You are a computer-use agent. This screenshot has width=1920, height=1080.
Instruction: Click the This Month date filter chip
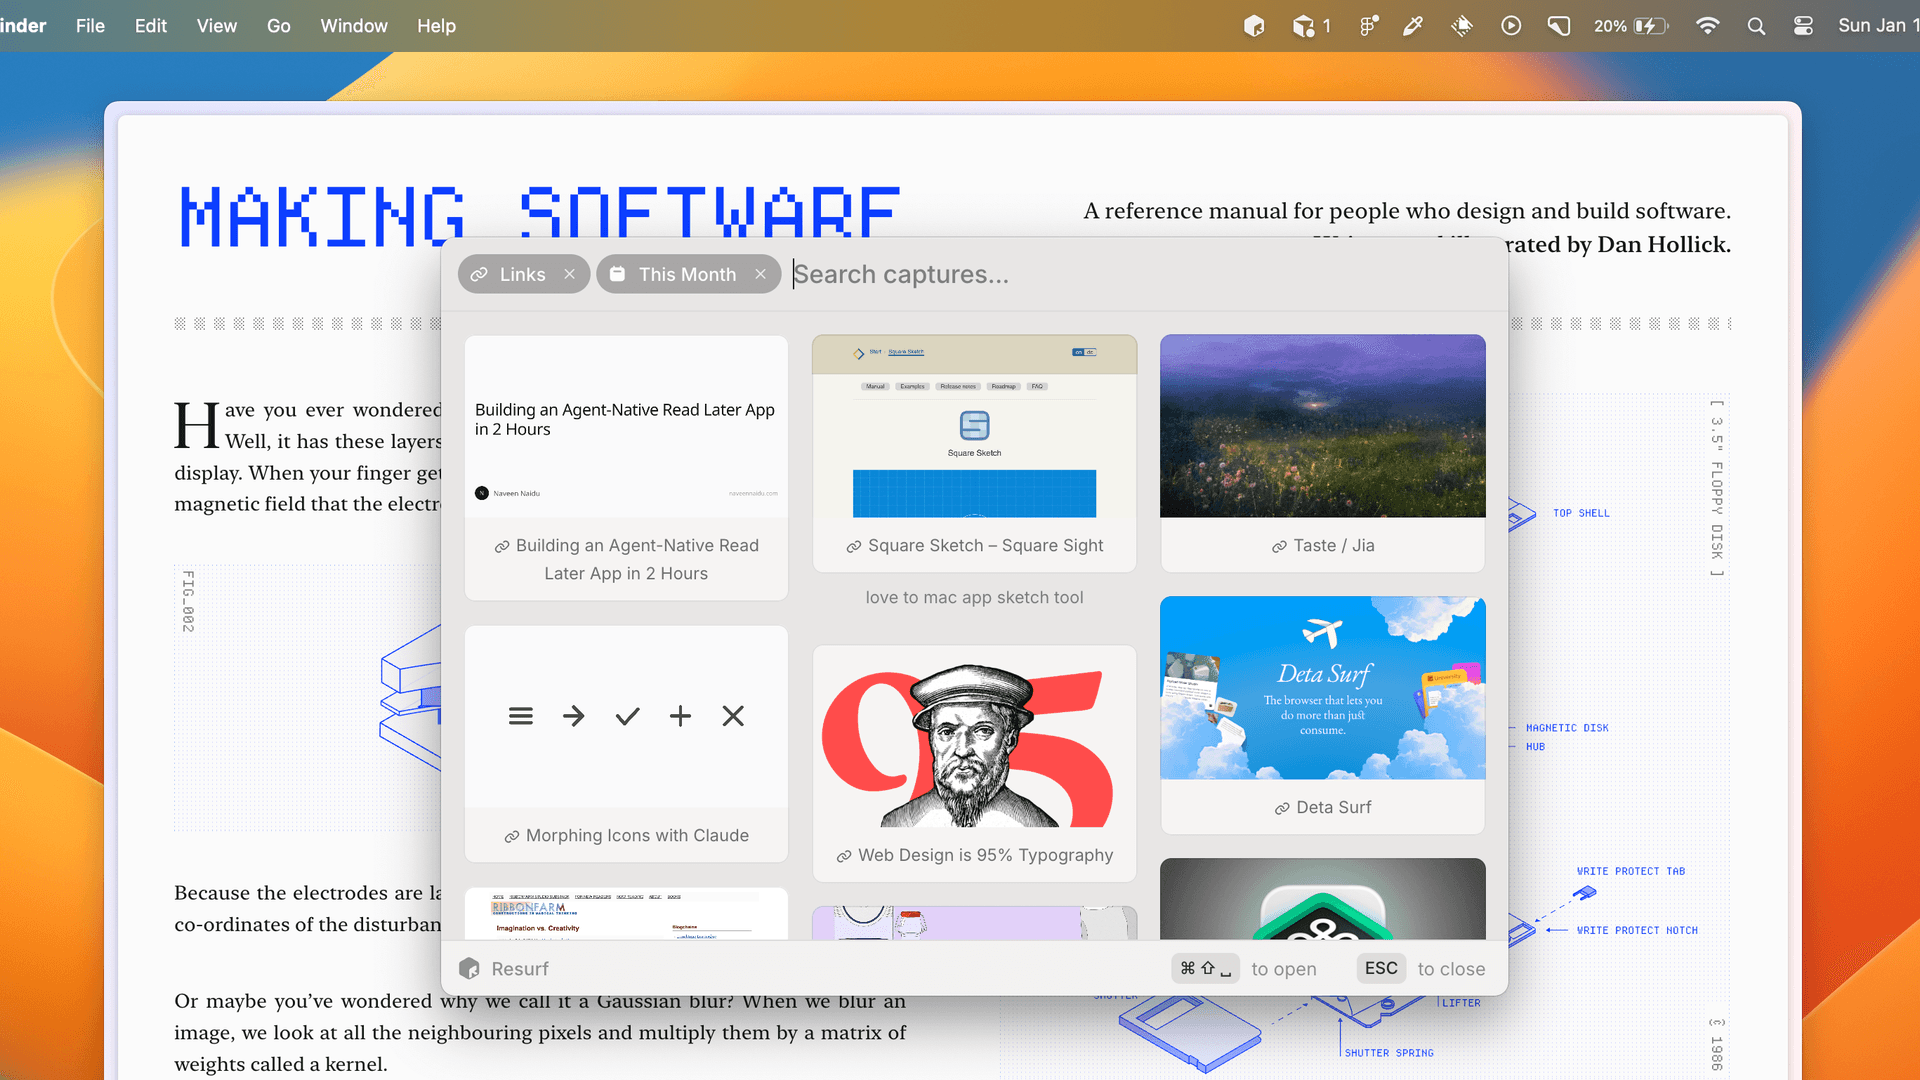(x=686, y=274)
